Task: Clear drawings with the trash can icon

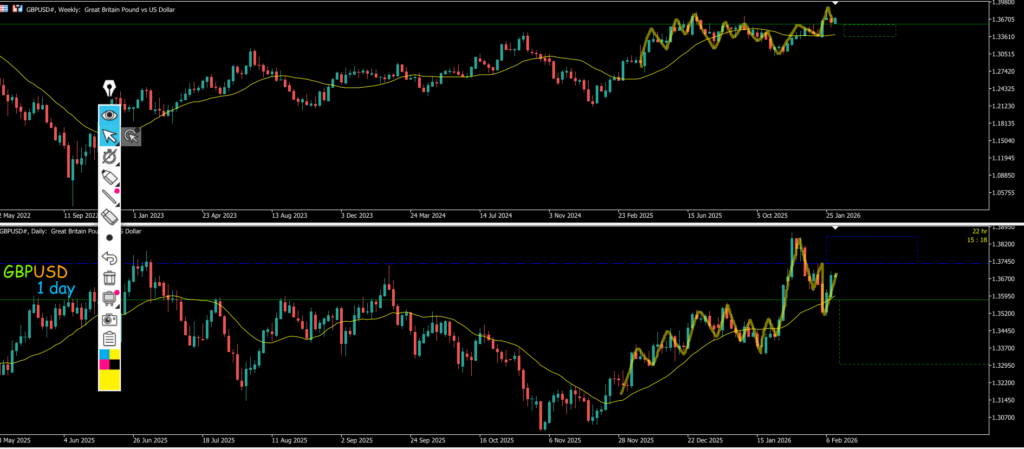Action: (x=110, y=277)
